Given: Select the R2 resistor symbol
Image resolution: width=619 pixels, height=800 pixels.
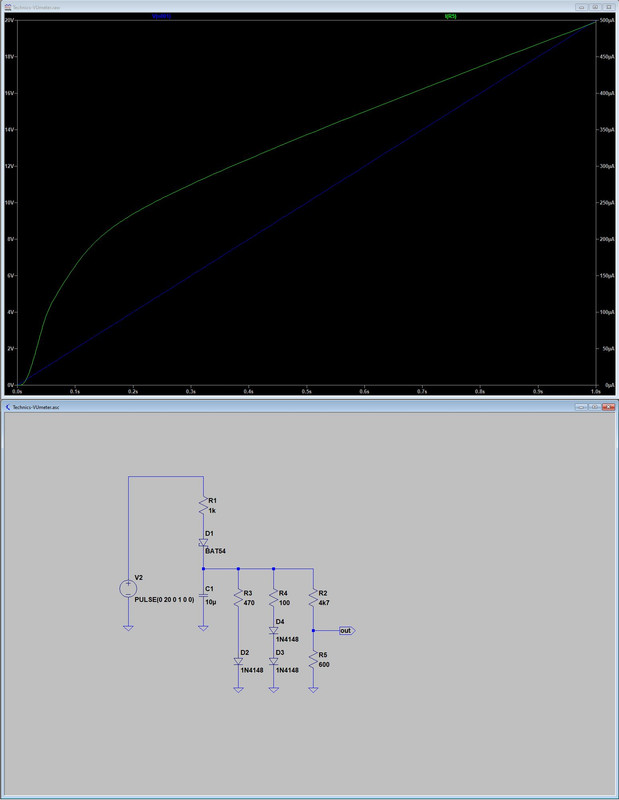Looking at the screenshot, I should [x=313, y=597].
